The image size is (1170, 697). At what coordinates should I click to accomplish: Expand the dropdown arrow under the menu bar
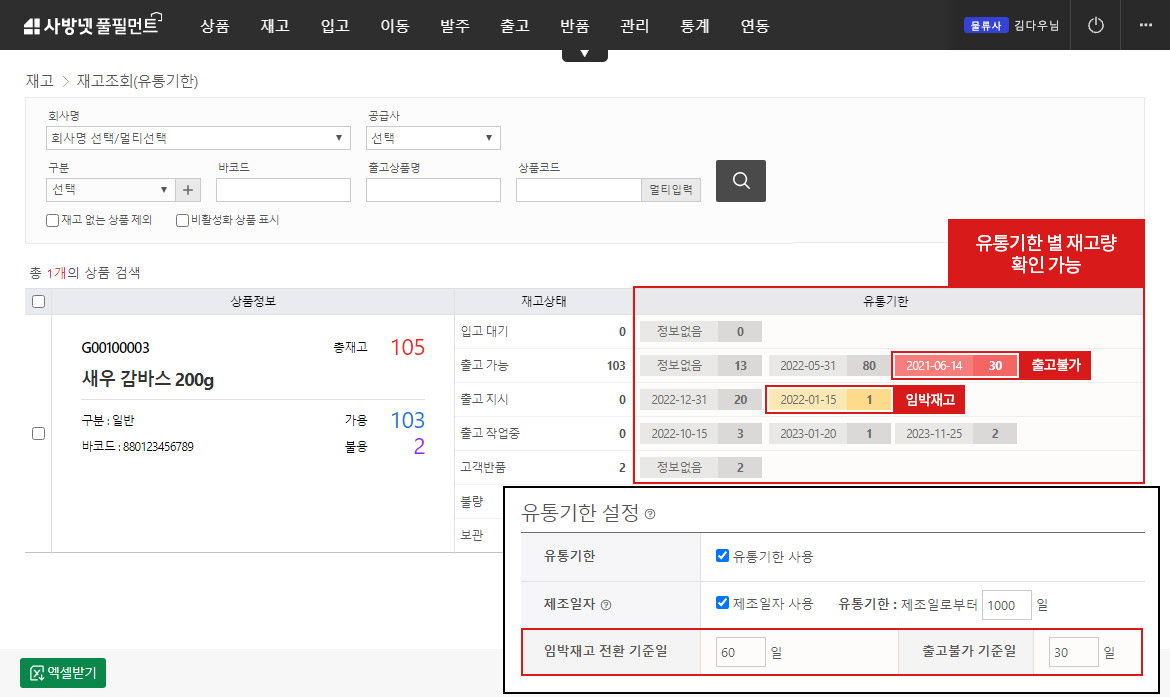[585, 54]
